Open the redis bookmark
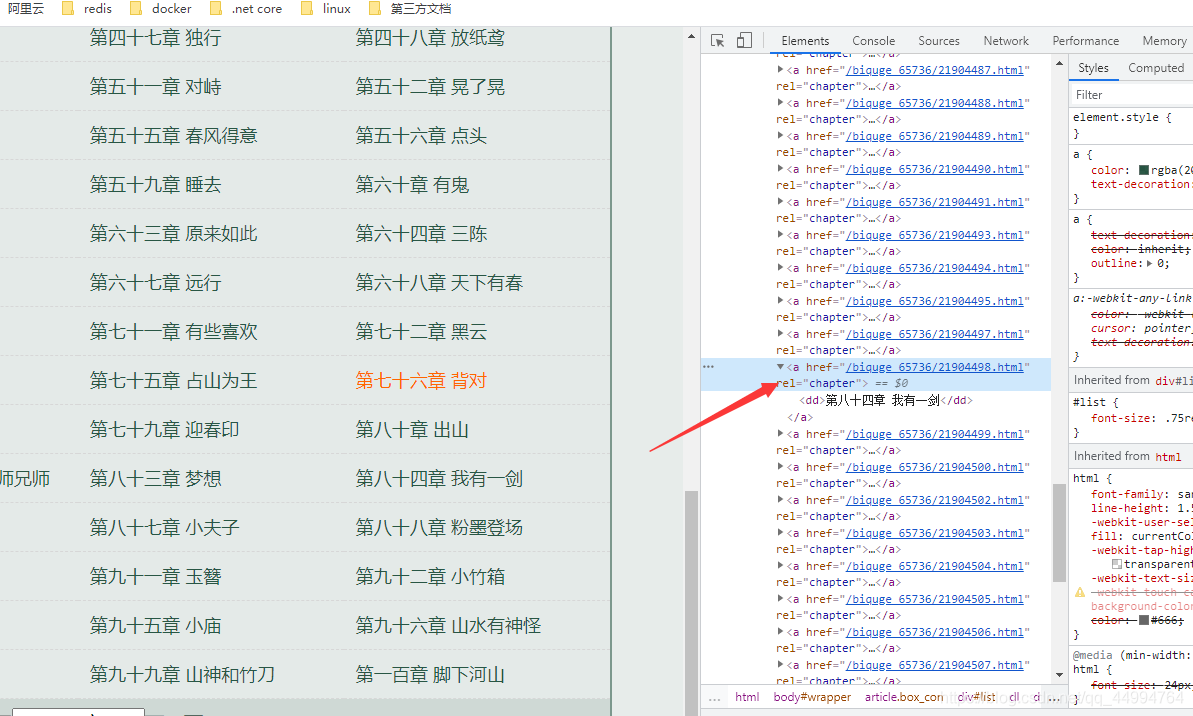 pos(96,8)
